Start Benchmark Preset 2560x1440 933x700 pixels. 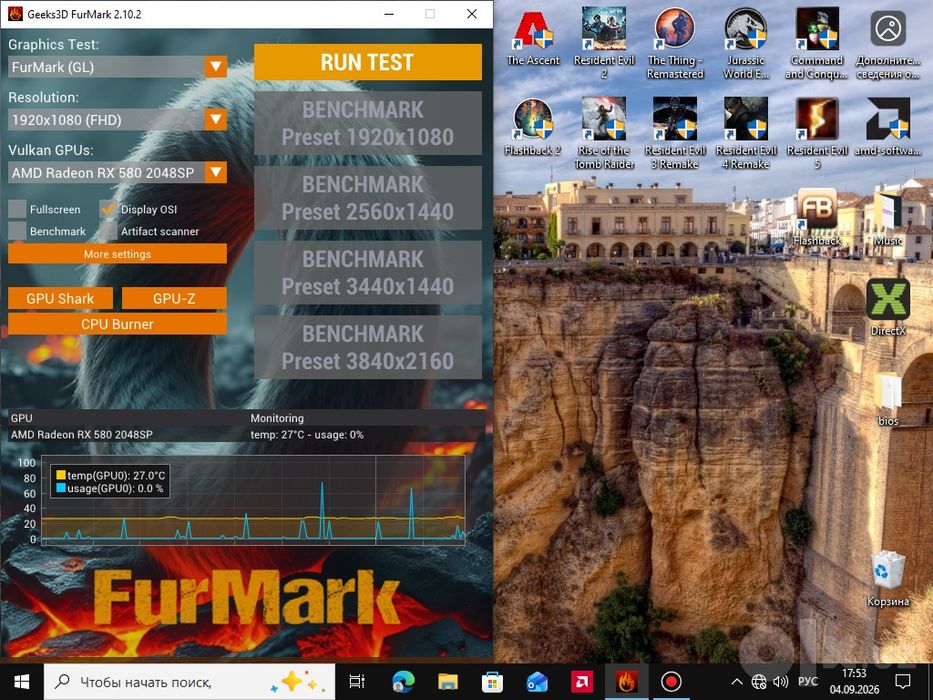[368, 198]
